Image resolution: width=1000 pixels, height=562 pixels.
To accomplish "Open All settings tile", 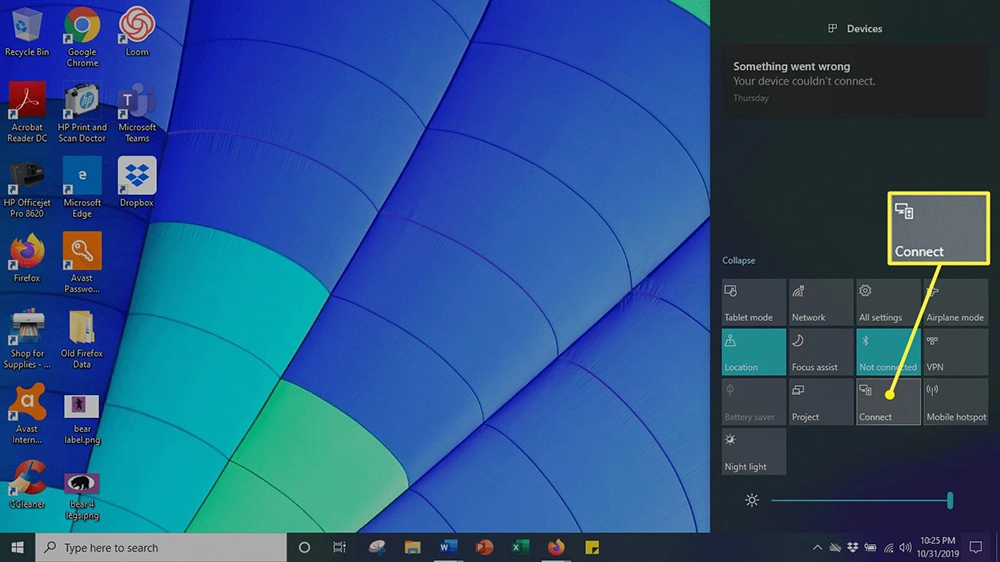I will click(888, 302).
